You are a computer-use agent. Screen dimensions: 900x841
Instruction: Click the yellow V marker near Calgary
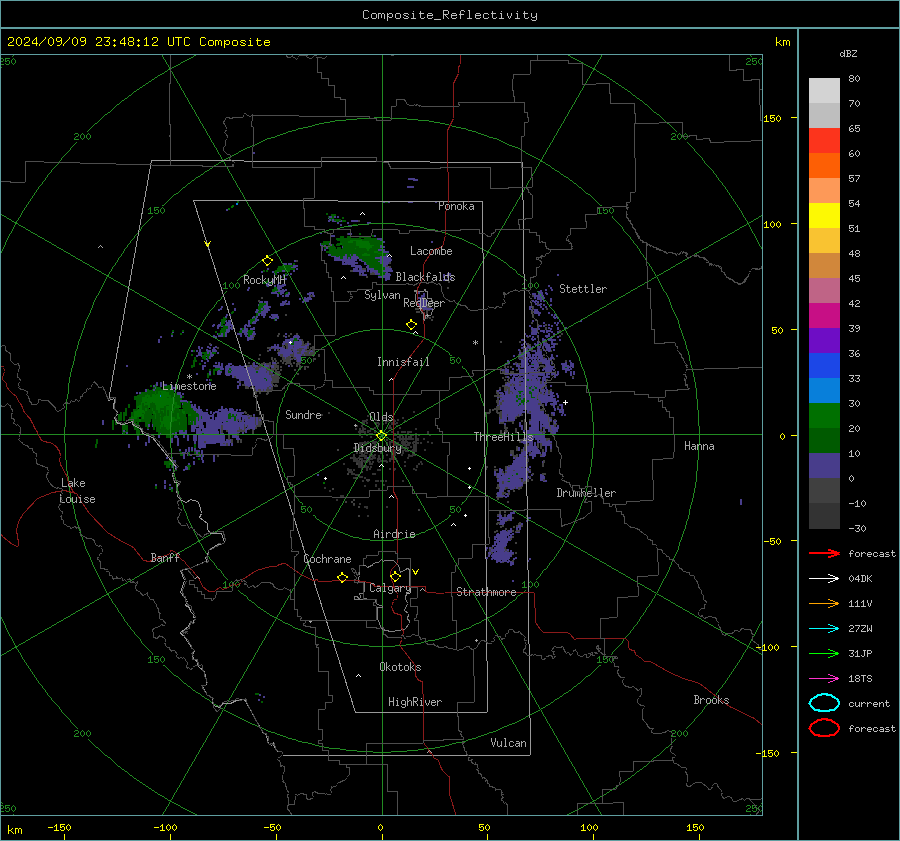[x=416, y=572]
